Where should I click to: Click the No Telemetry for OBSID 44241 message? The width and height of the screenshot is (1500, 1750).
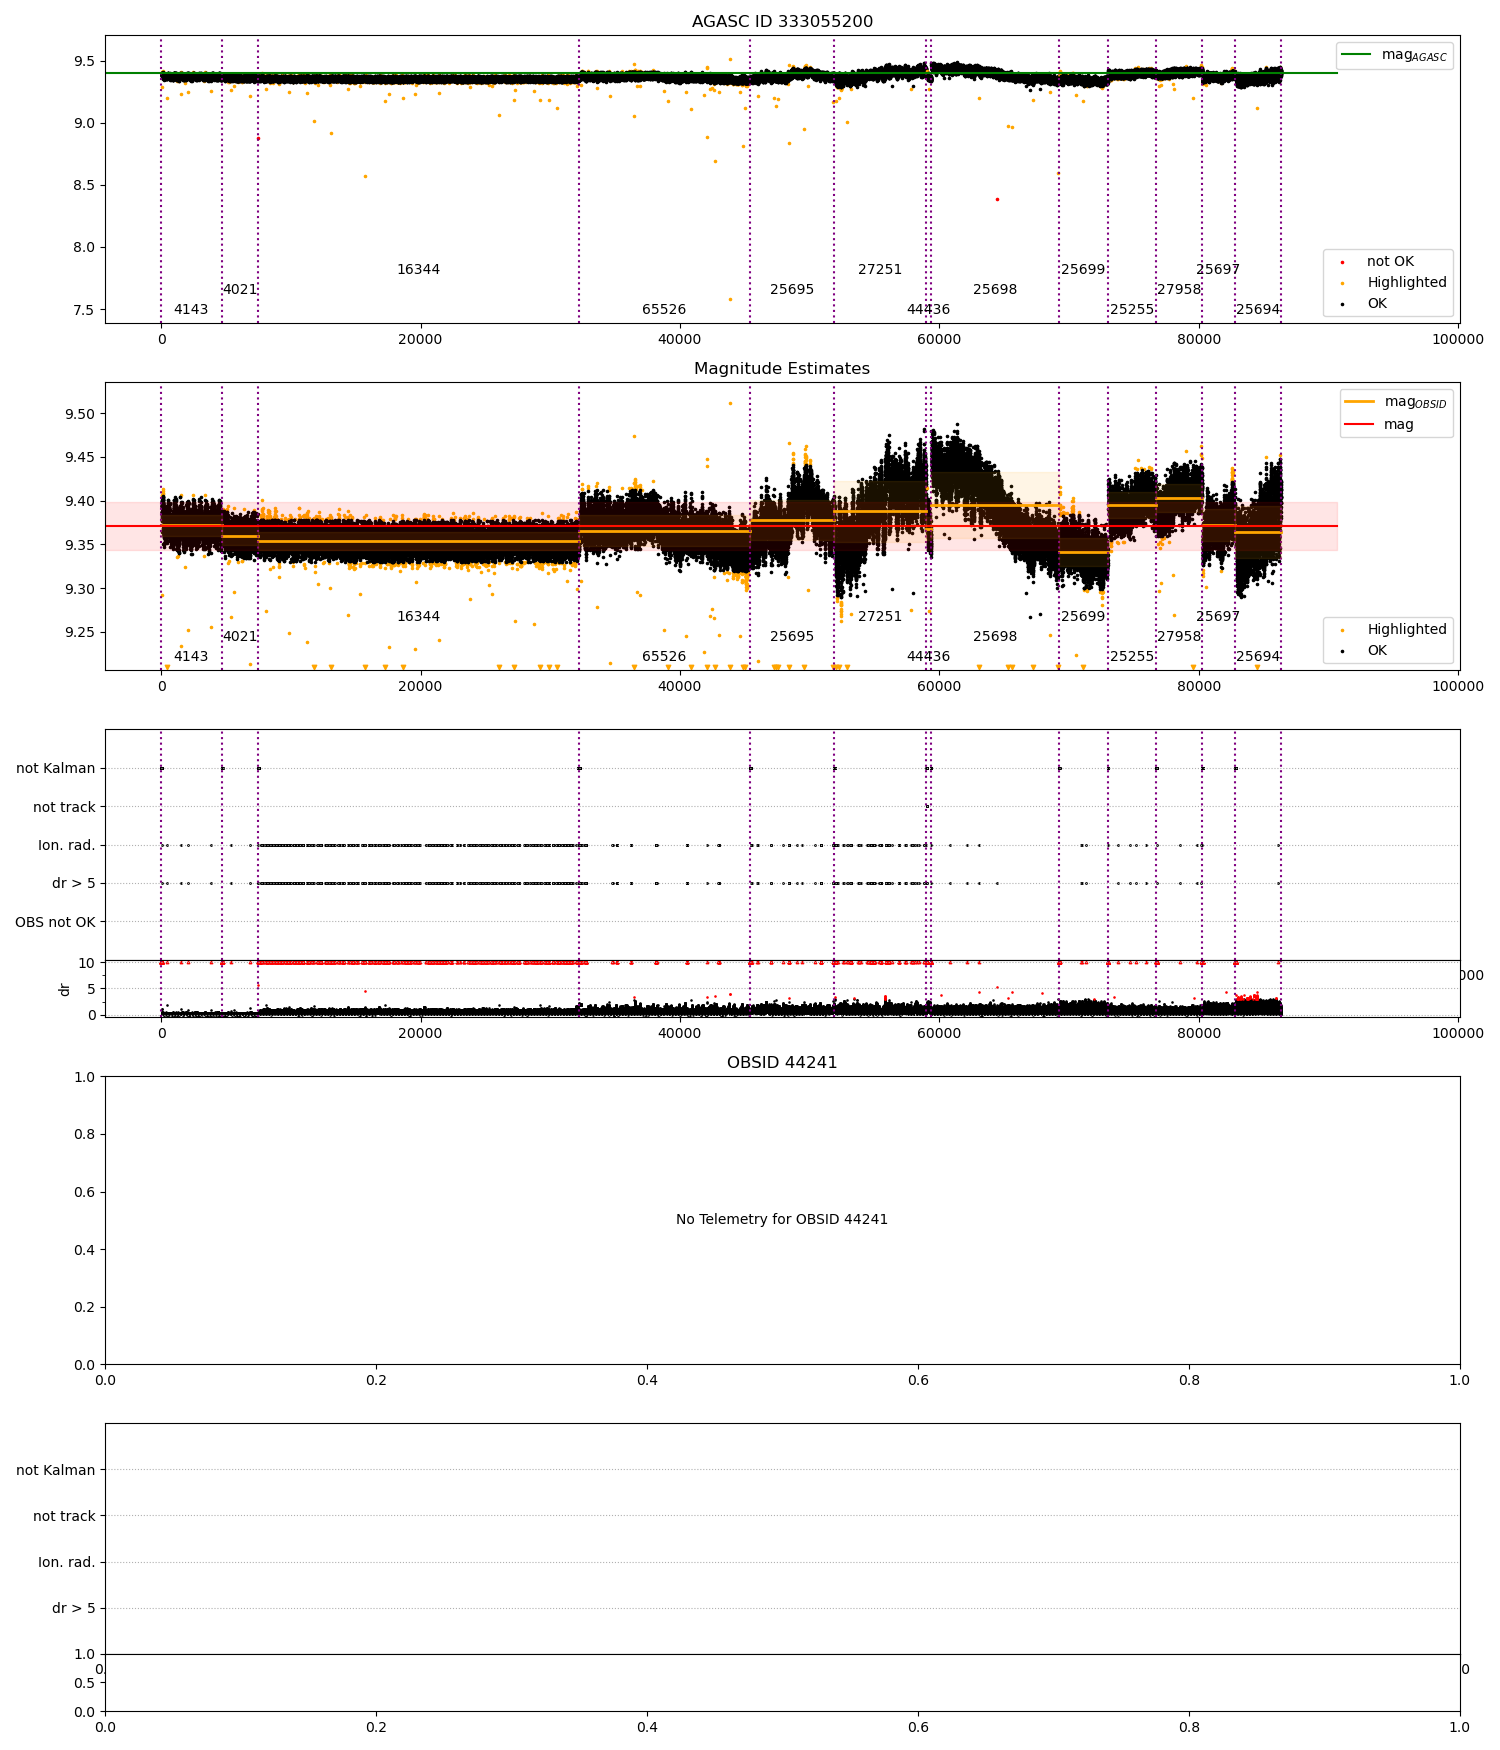click(x=782, y=1219)
